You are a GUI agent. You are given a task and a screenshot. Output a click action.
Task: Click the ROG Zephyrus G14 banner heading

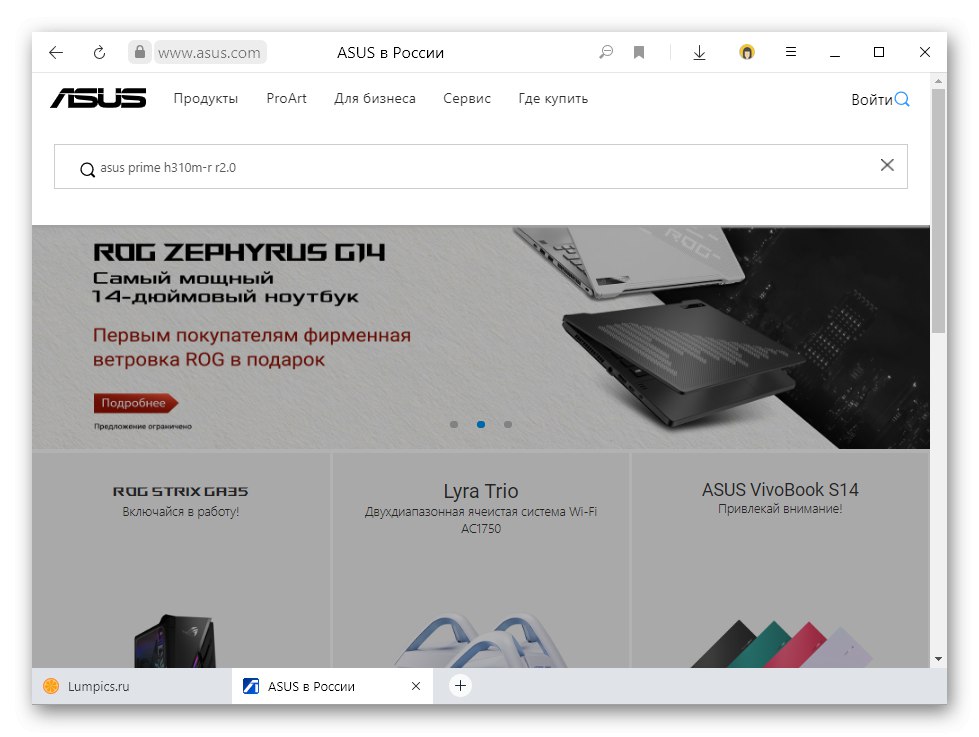[x=239, y=252]
